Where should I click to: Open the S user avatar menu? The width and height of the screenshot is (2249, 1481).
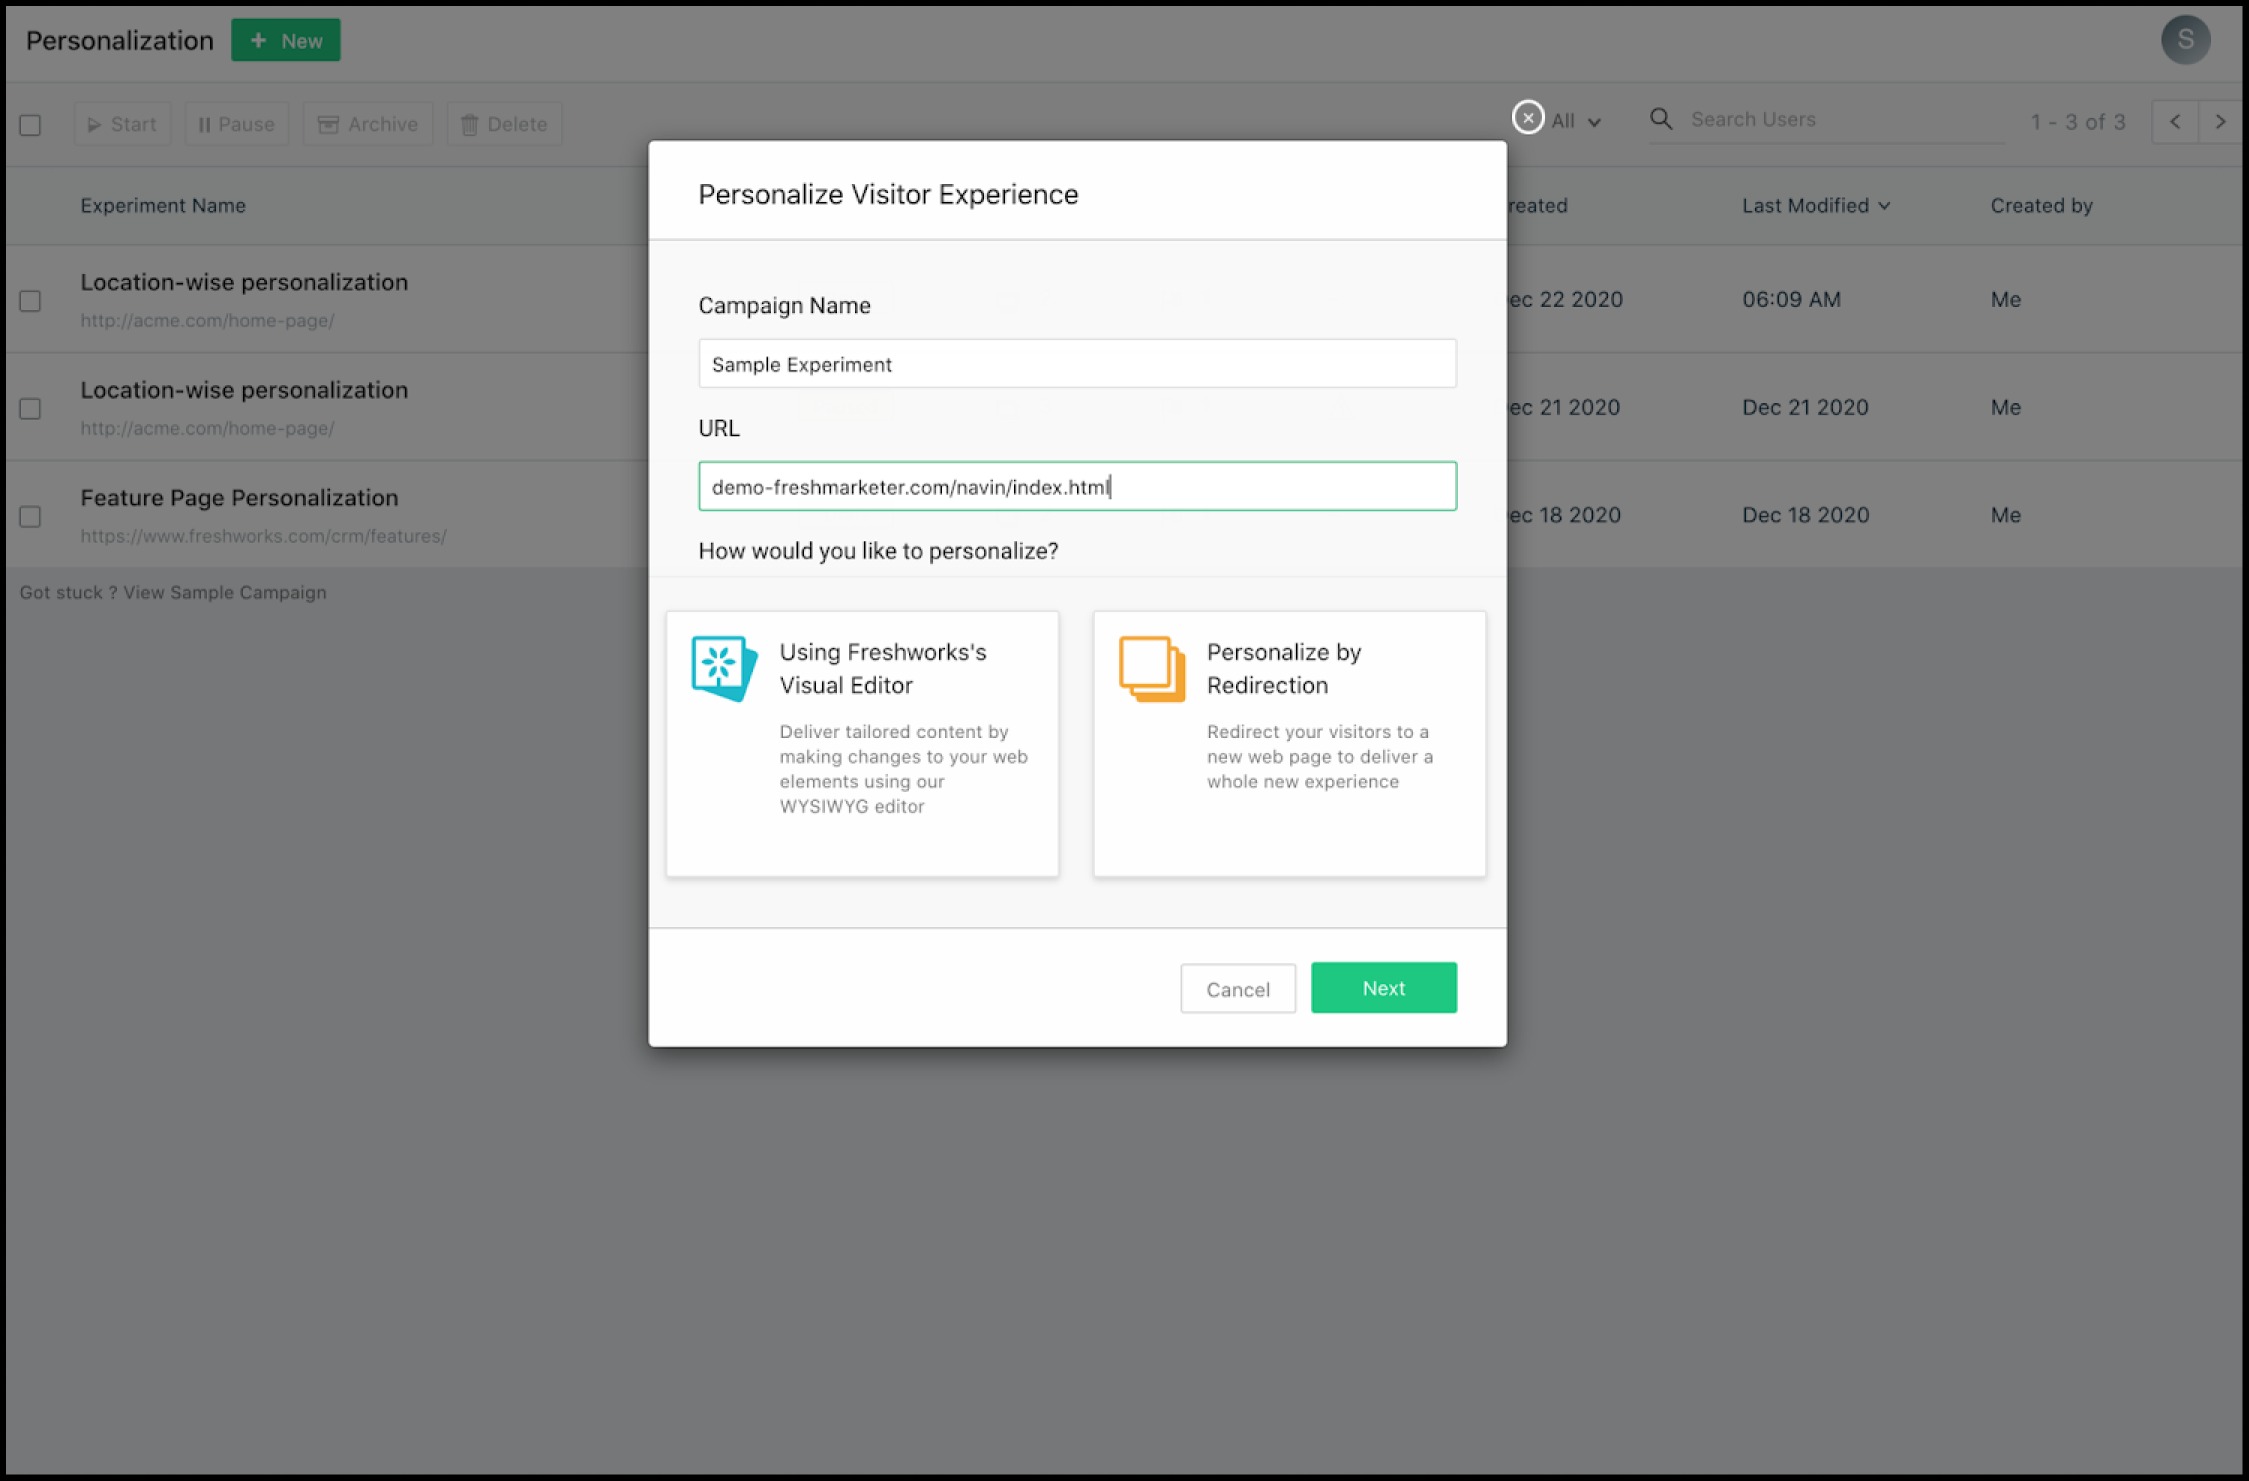pyautogui.click(x=2185, y=40)
